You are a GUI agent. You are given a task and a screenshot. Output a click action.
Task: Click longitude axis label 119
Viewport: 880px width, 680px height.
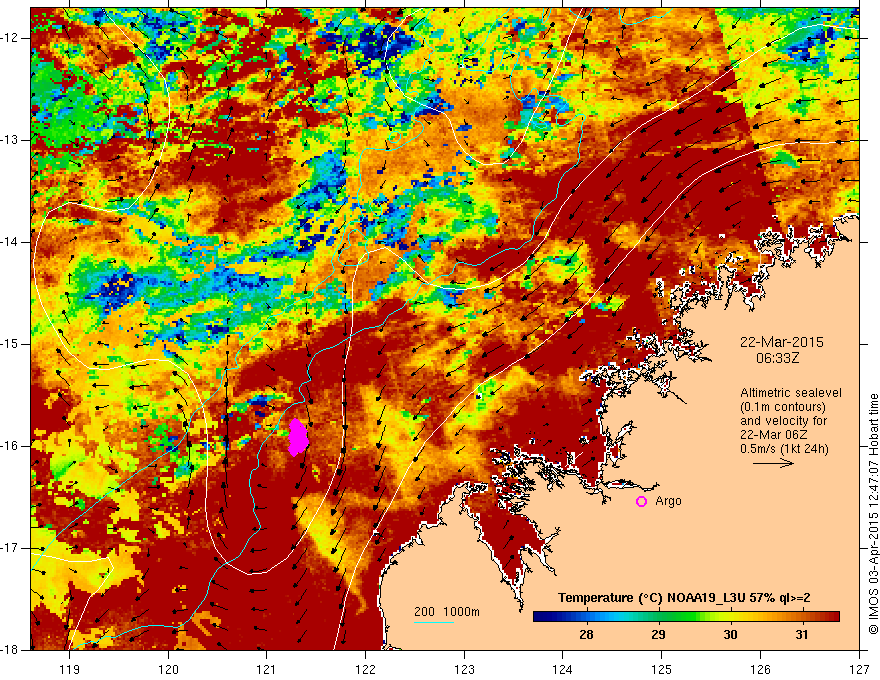click(x=70, y=669)
